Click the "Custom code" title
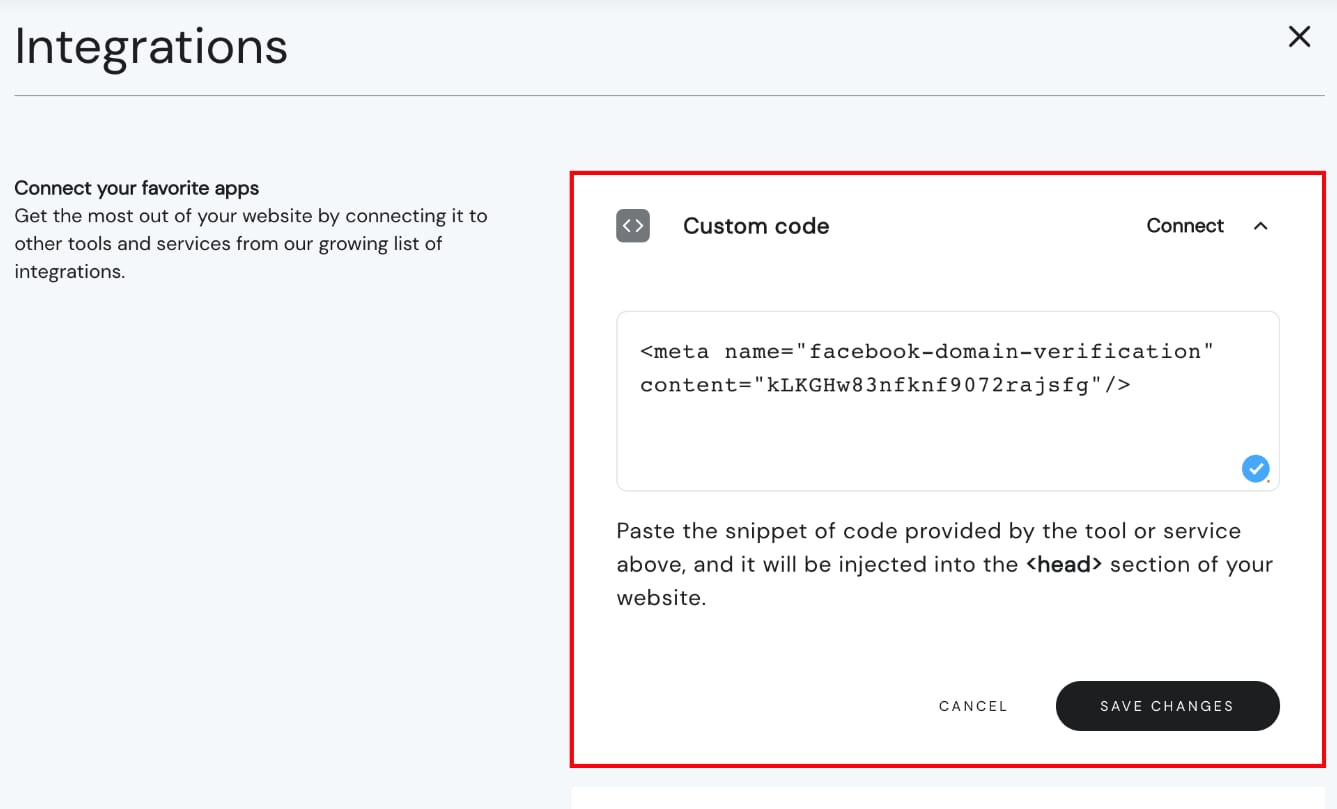 pos(756,226)
